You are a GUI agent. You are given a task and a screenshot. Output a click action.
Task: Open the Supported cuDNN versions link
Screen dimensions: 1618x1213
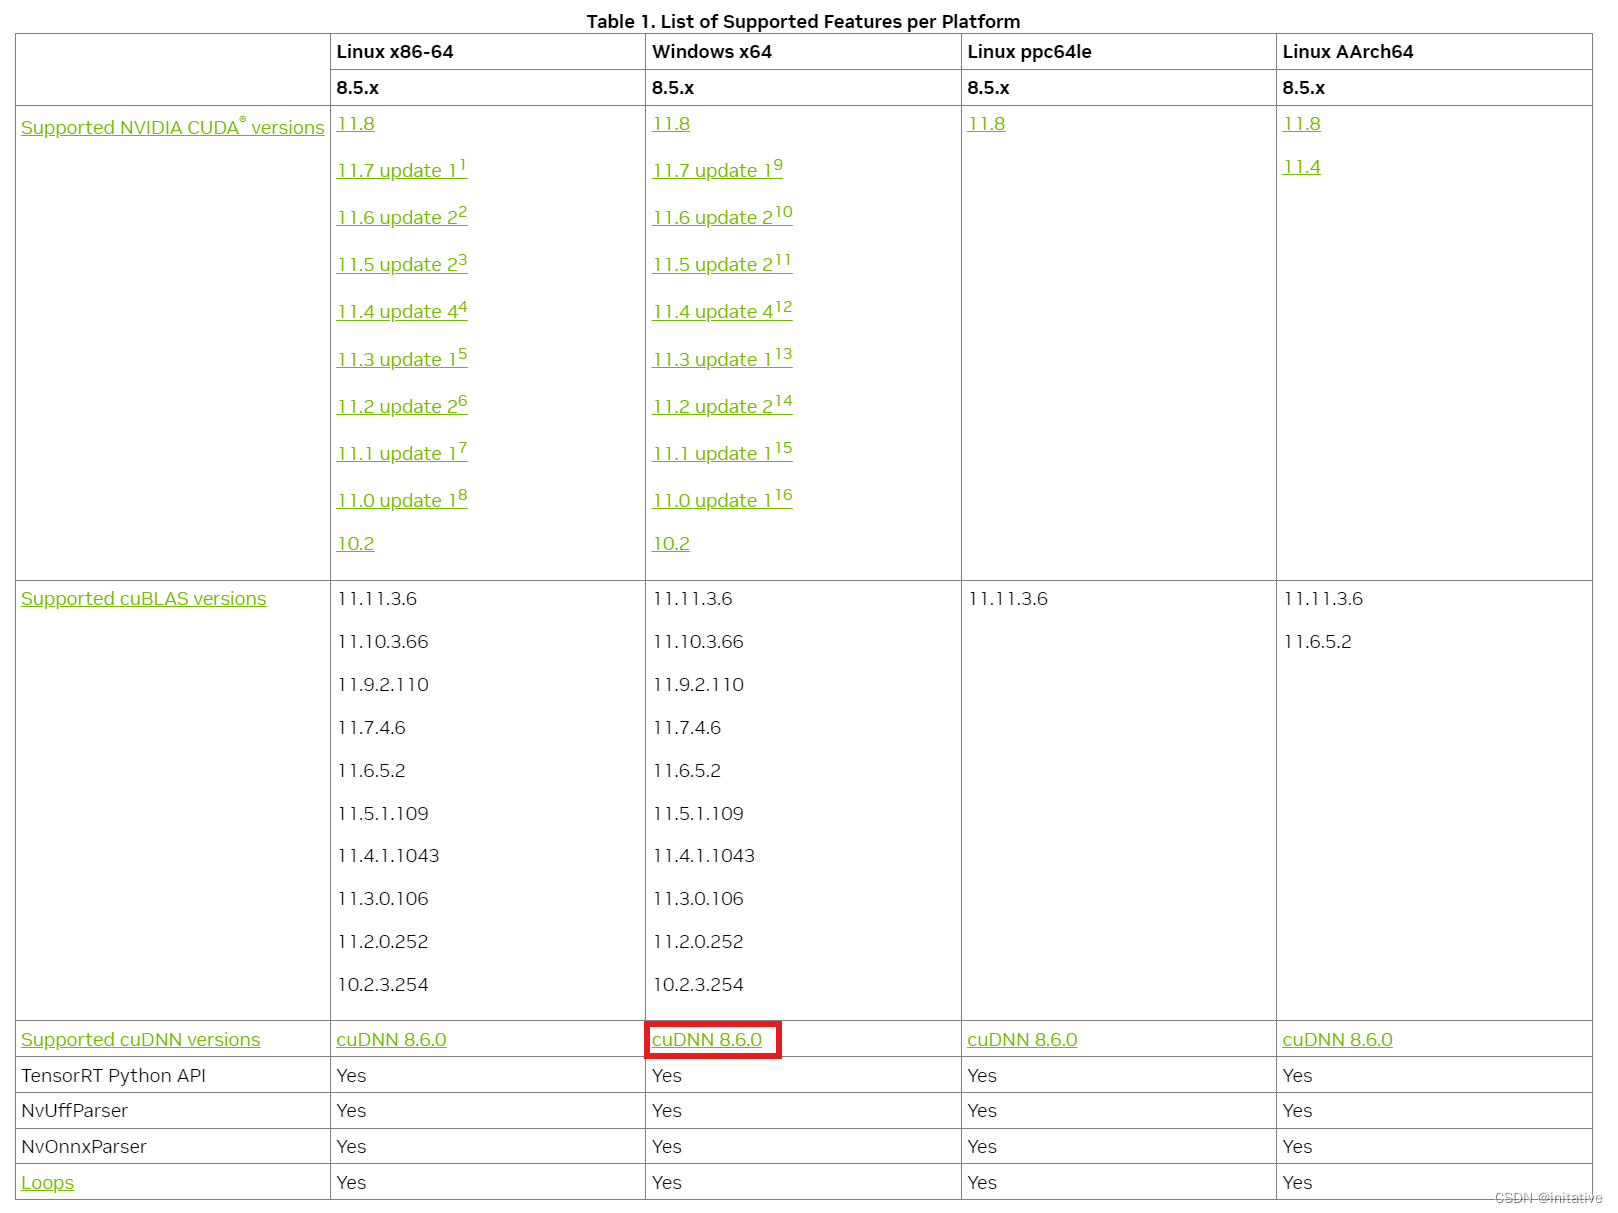pos(140,1039)
